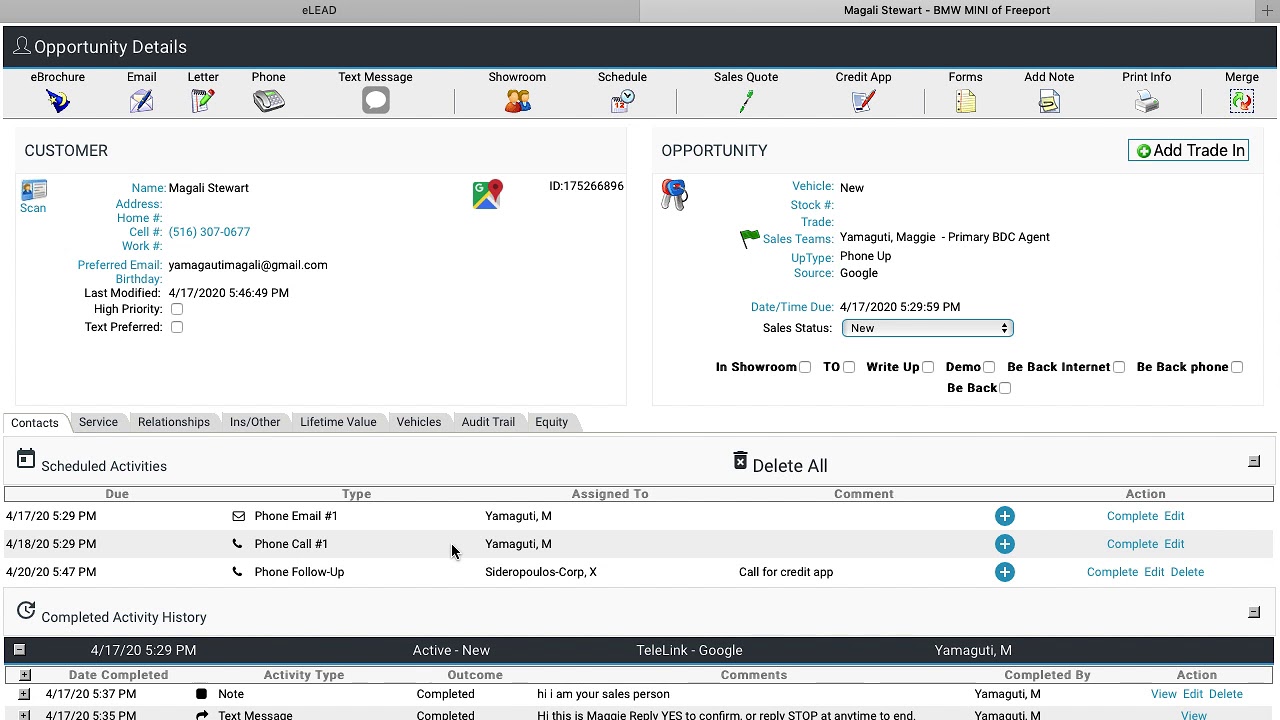Viewport: 1280px width, 720px height.
Task: Click Complete on Phone Email #1 row
Action: point(1132,516)
